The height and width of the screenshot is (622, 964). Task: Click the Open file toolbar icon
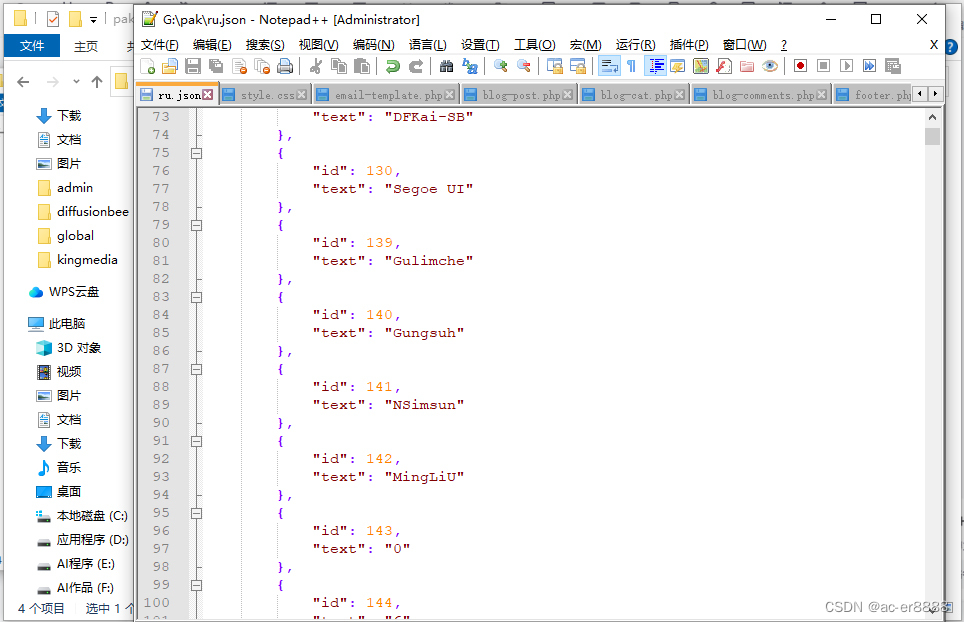tap(170, 66)
